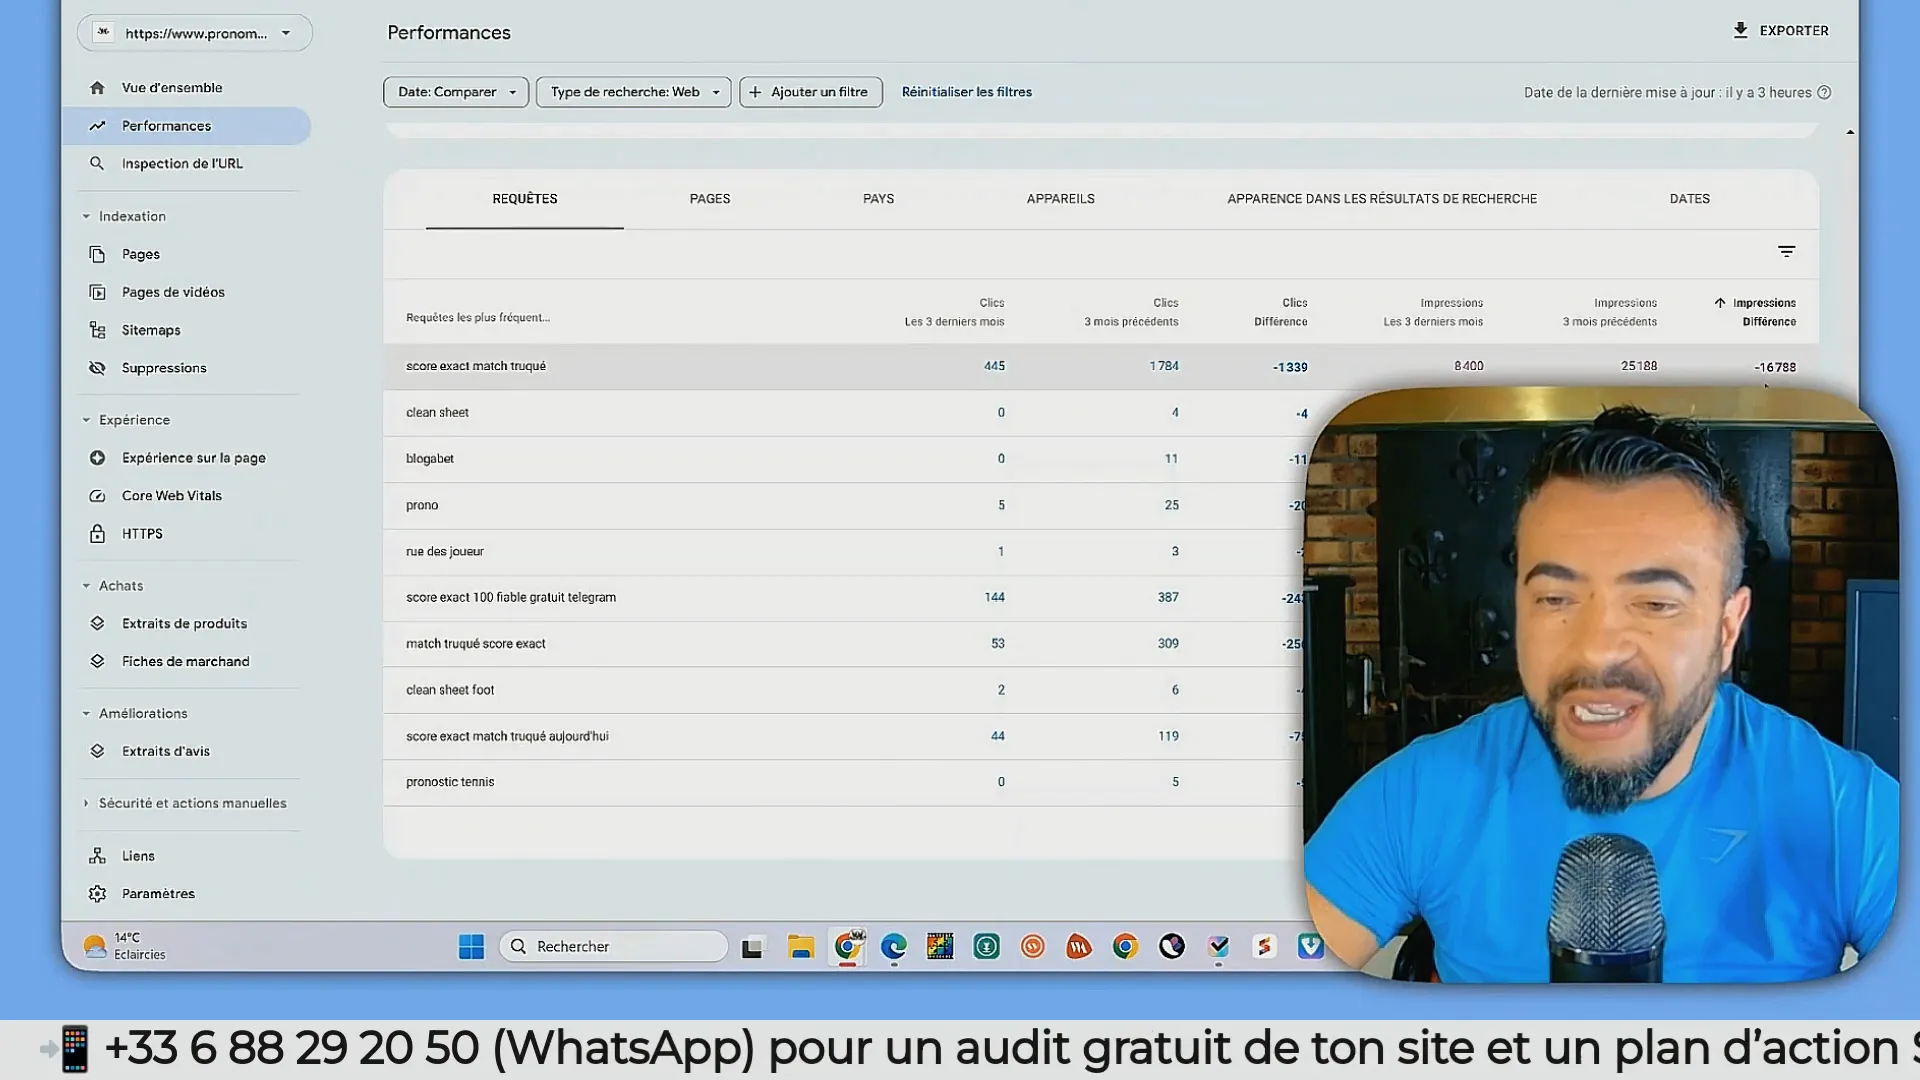This screenshot has width=1920, height=1080.
Task: Open Type de recherche: Web dropdown
Action: pyautogui.click(x=633, y=92)
